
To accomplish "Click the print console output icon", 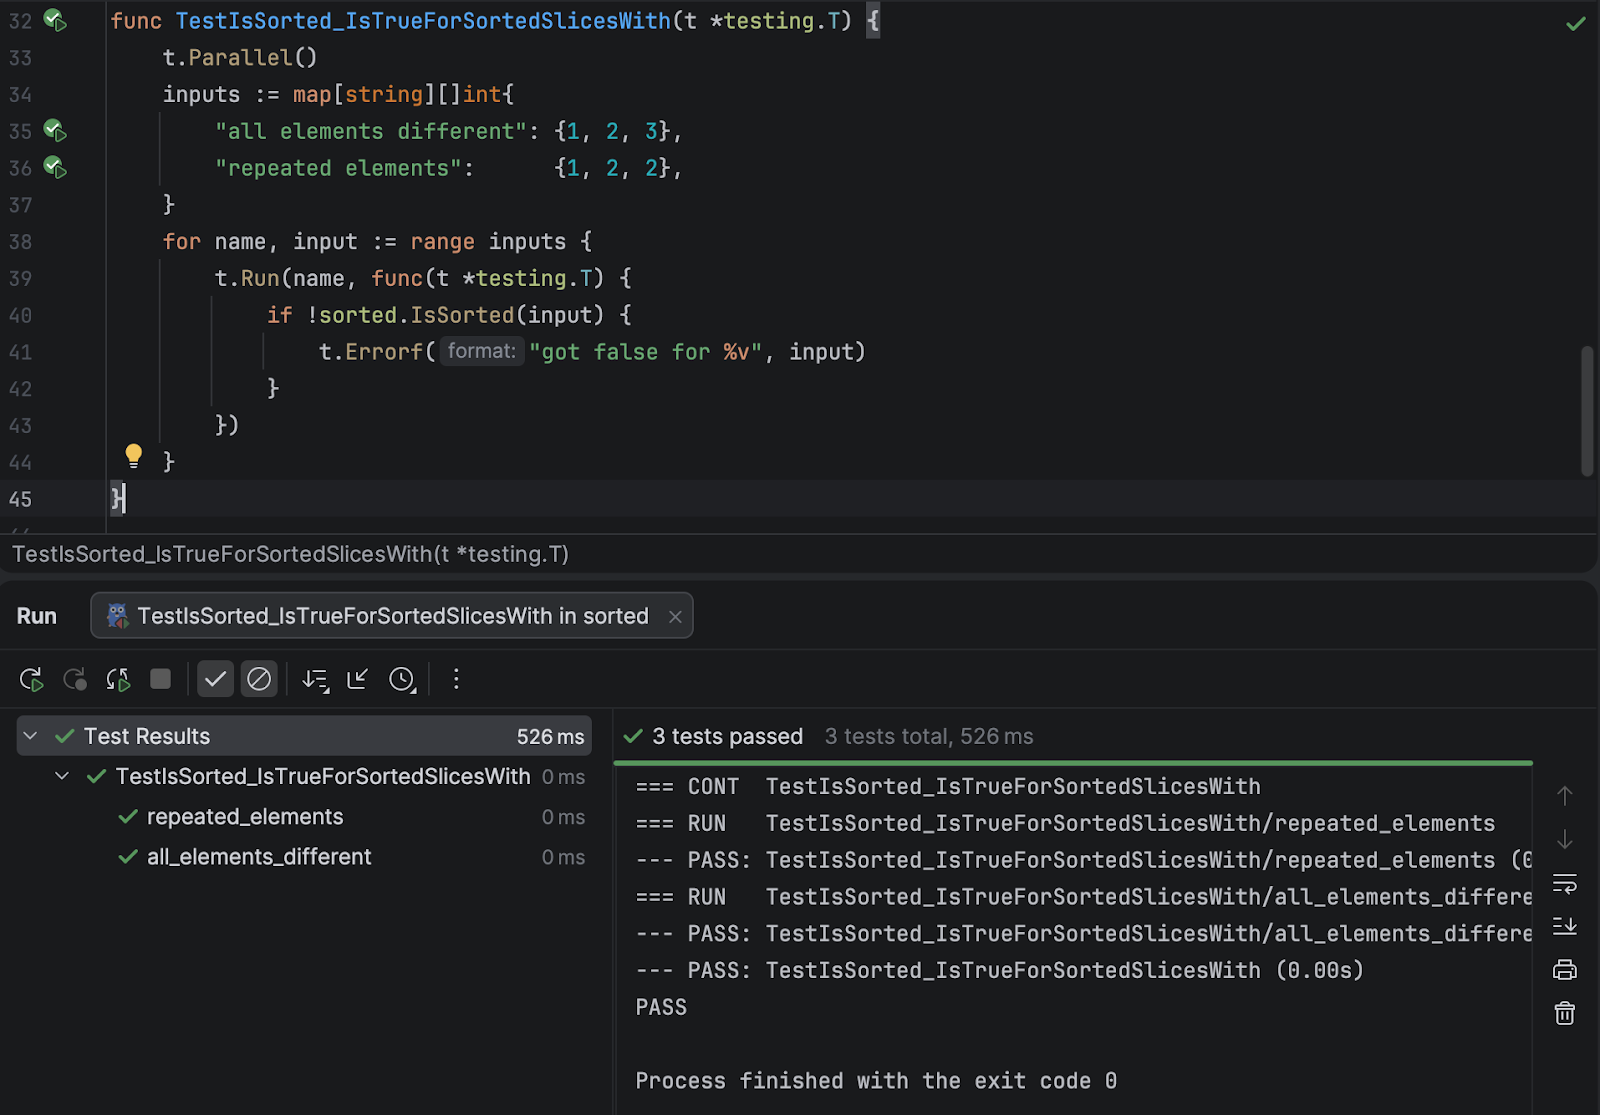I will coord(1564,970).
